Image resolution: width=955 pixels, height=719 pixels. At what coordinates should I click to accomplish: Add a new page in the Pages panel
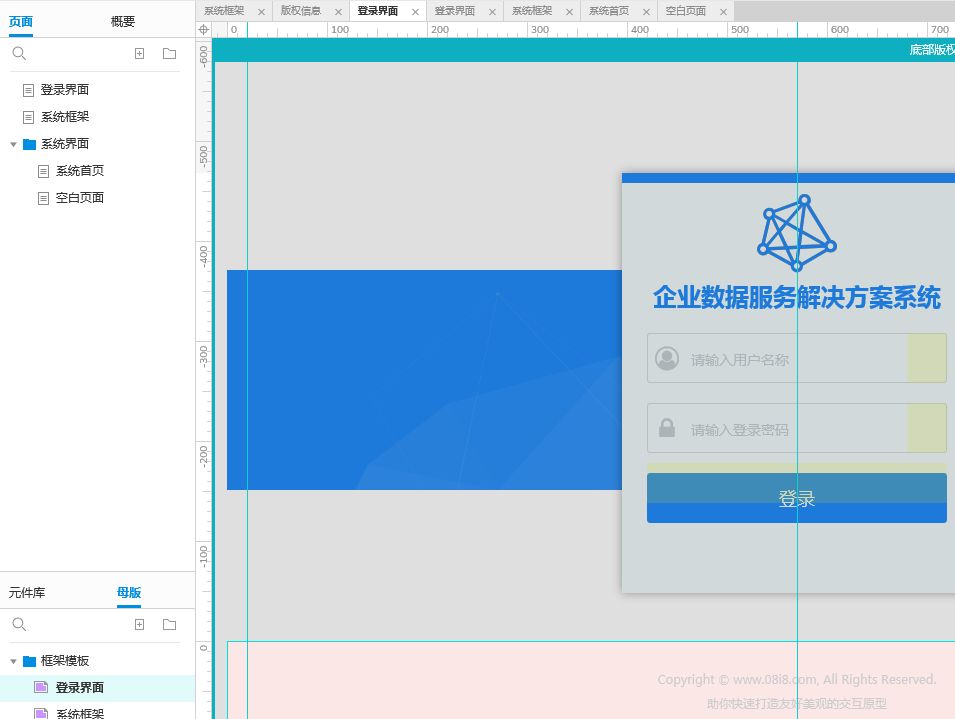click(140, 54)
